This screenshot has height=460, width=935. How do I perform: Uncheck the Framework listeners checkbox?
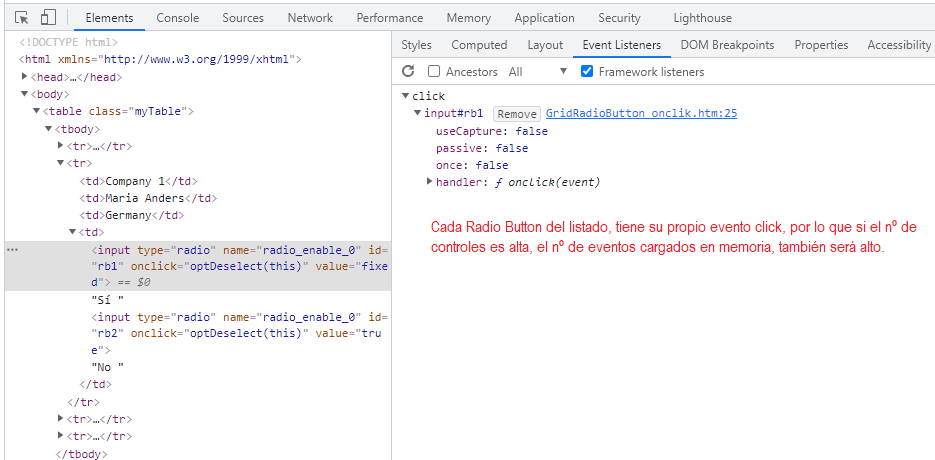(x=587, y=72)
